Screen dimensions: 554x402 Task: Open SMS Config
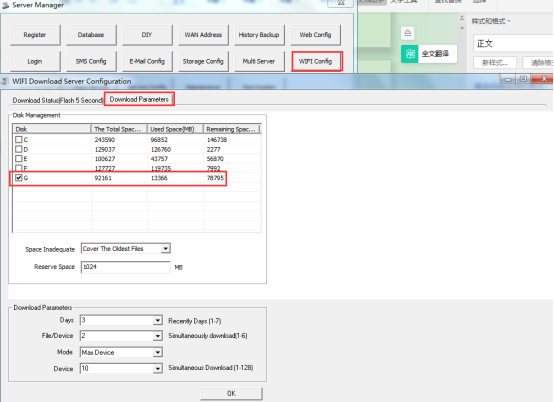pyautogui.click(x=91, y=61)
